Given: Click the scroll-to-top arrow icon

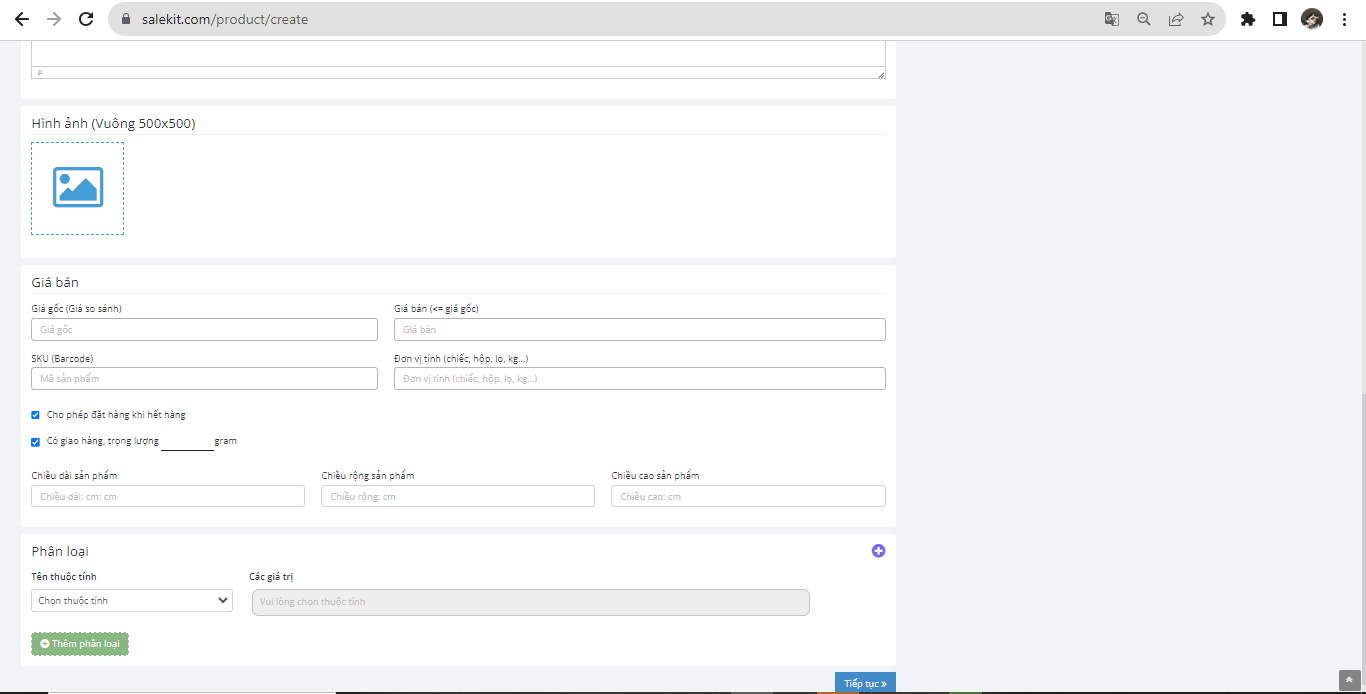Looking at the screenshot, I should (x=1349, y=680).
